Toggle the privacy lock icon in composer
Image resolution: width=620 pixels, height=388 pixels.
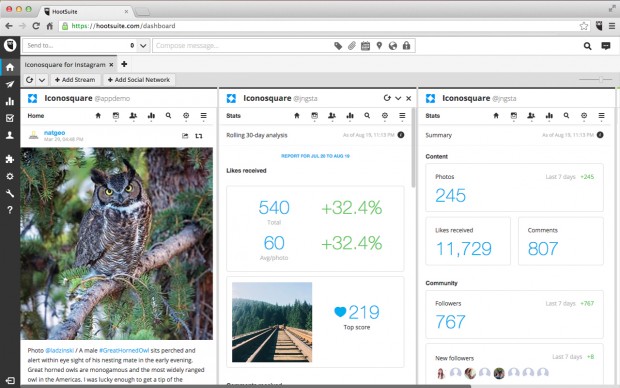click(406, 46)
